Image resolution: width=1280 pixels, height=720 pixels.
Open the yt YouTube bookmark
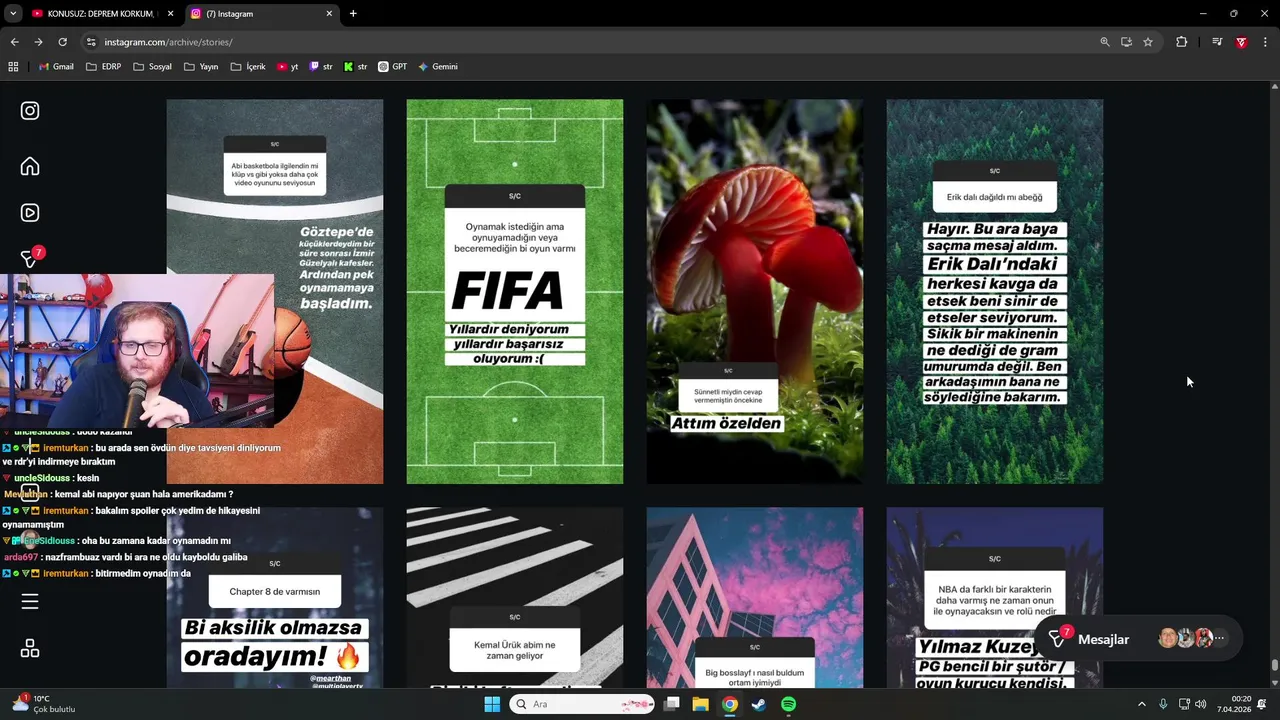click(x=288, y=67)
